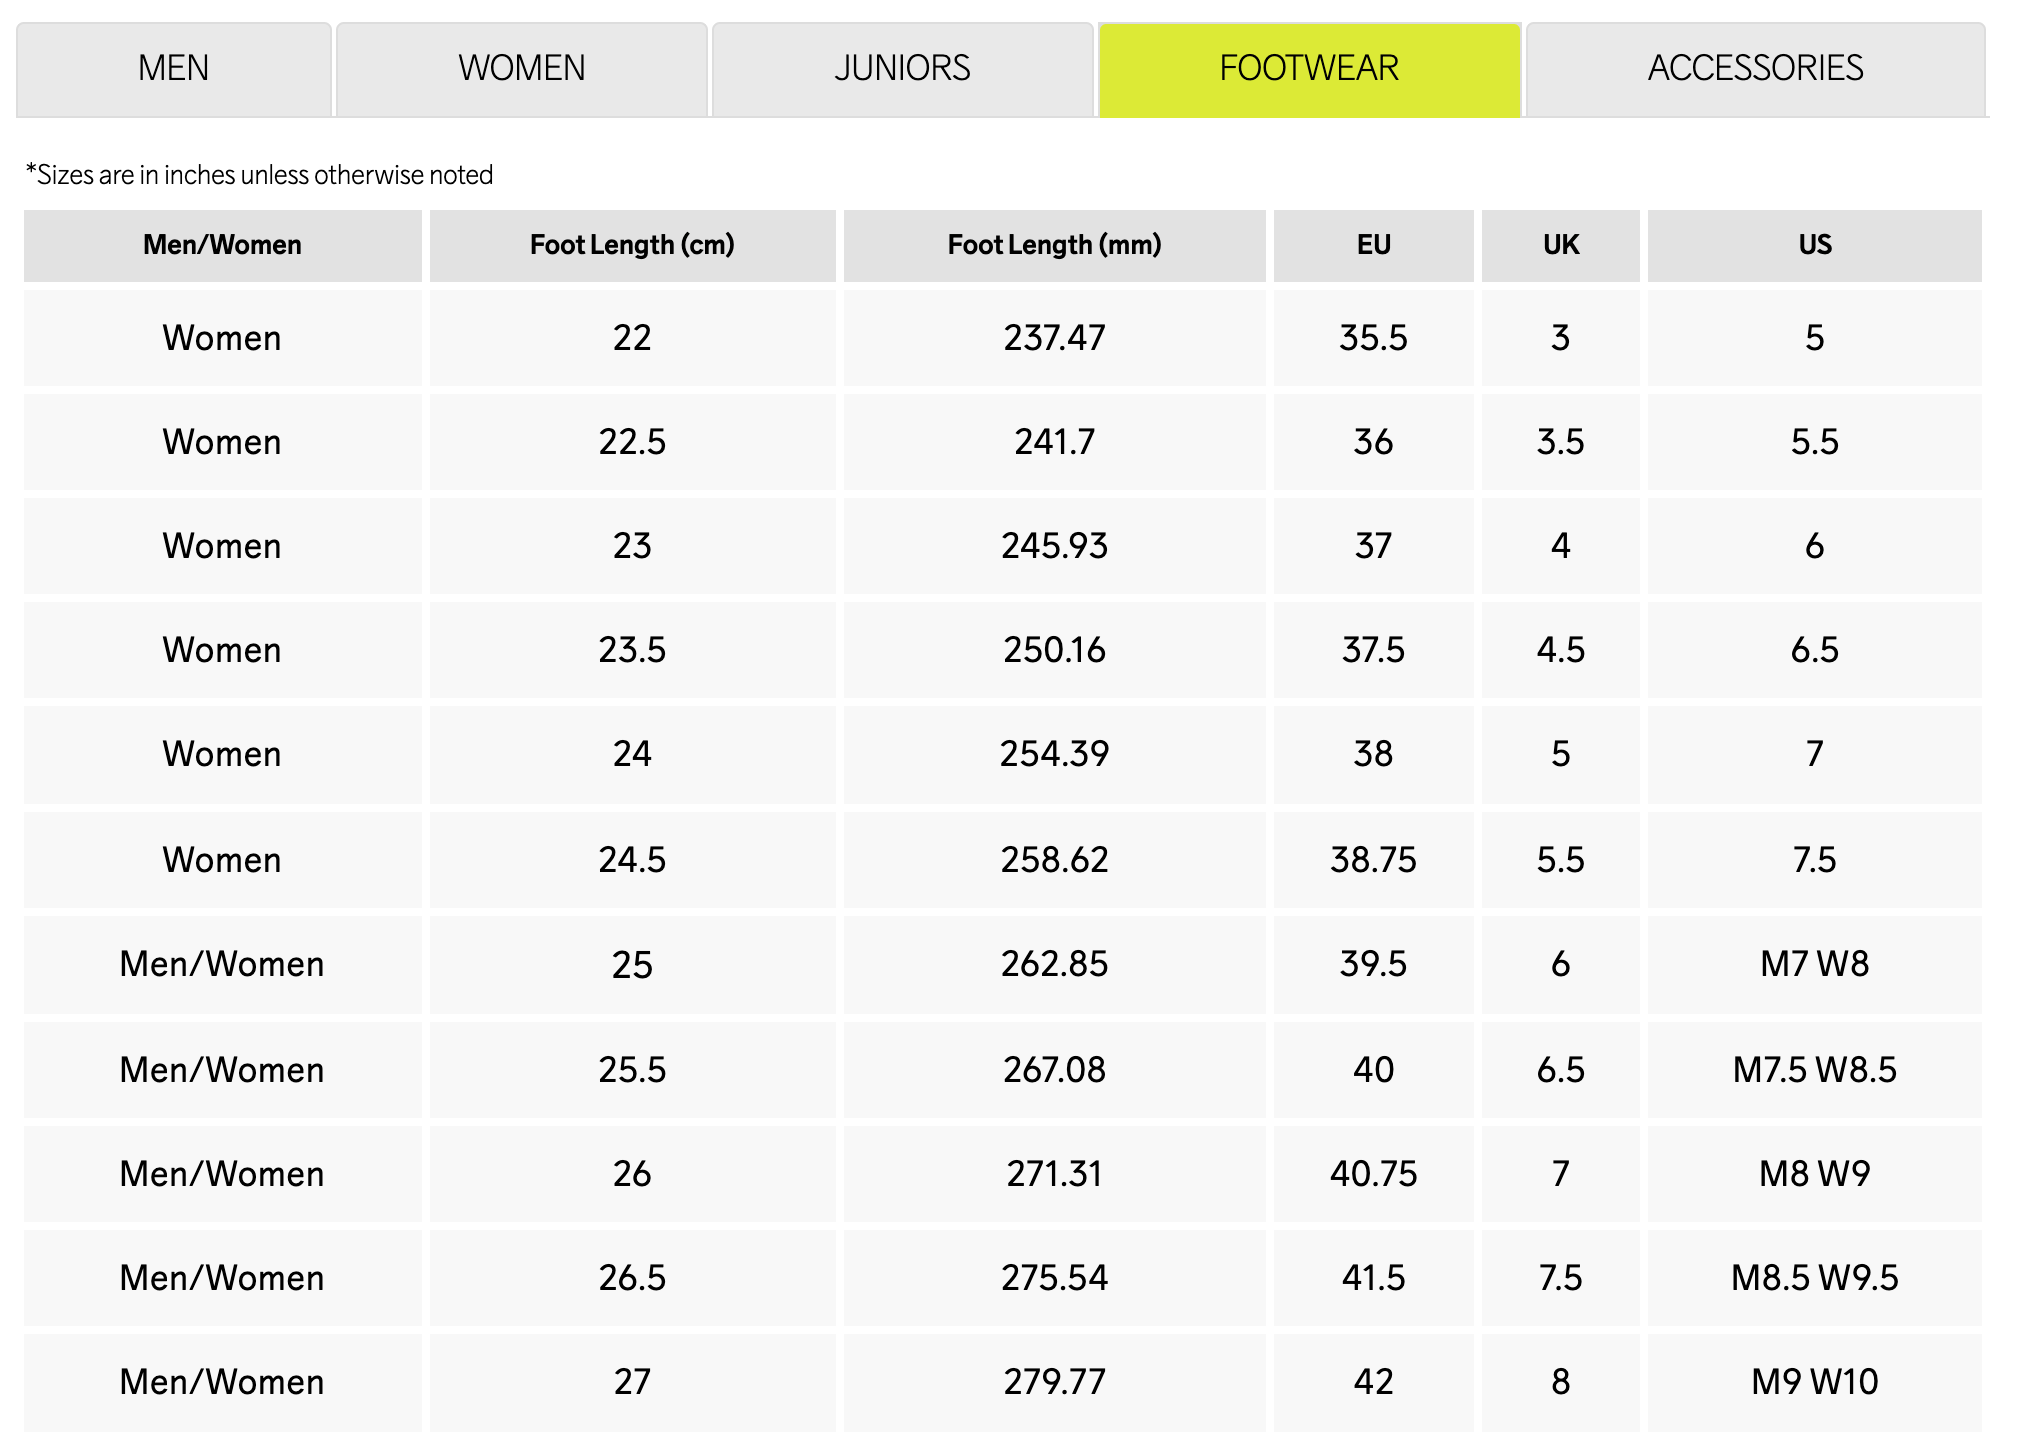Screen dimensions: 2036x1438
Task: Click the EU size 40.75 cell
Action: 1373,1174
